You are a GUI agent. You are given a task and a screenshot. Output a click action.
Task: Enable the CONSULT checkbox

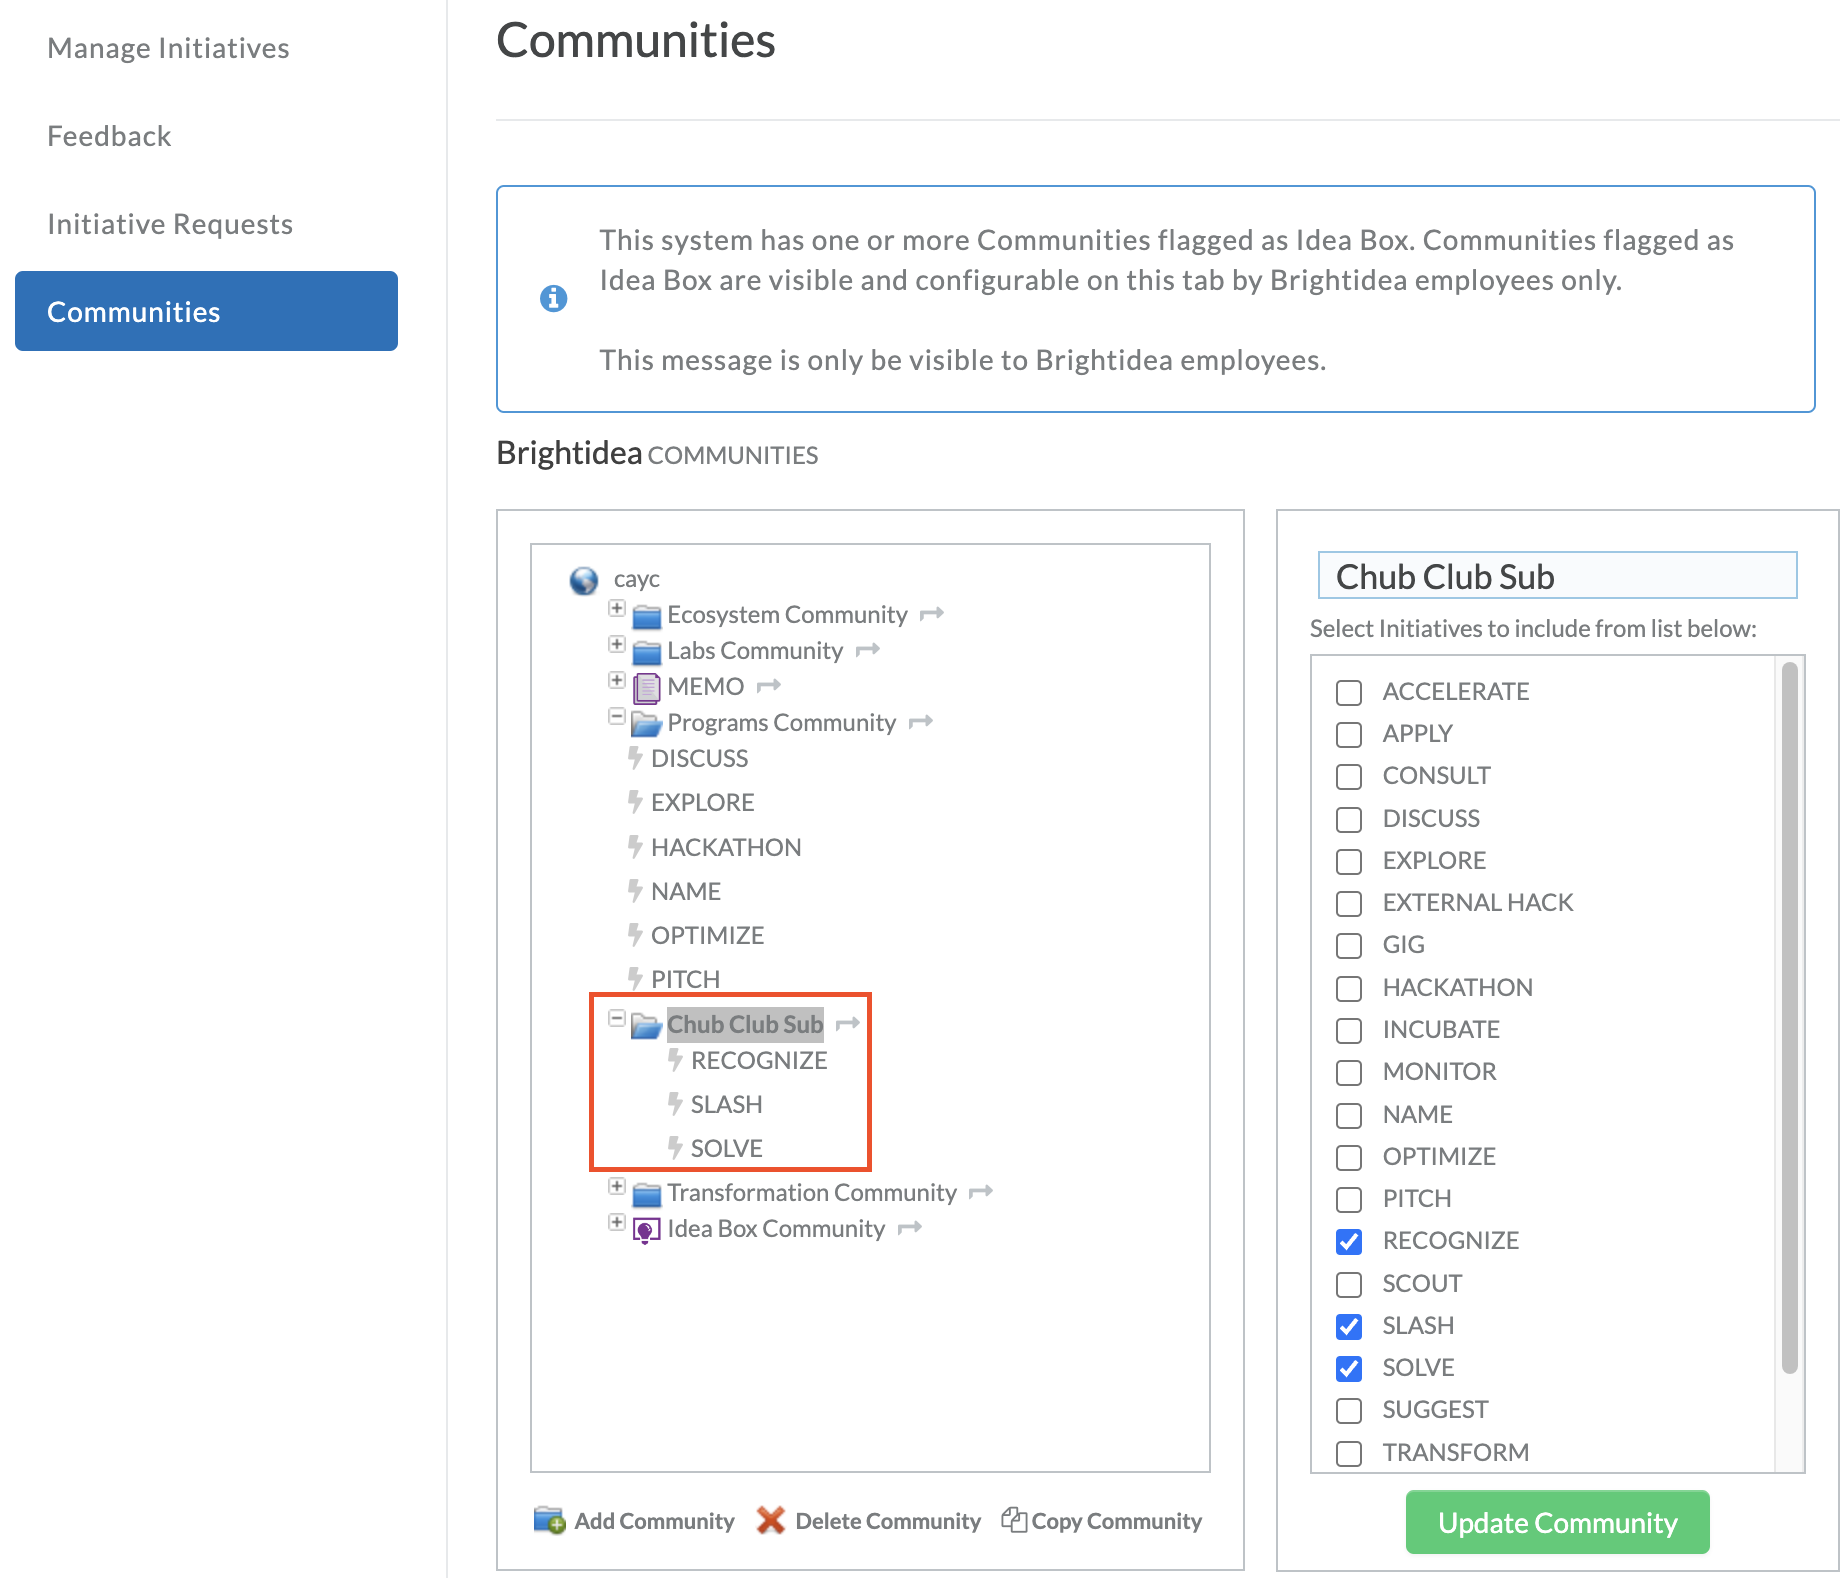pos(1349,777)
